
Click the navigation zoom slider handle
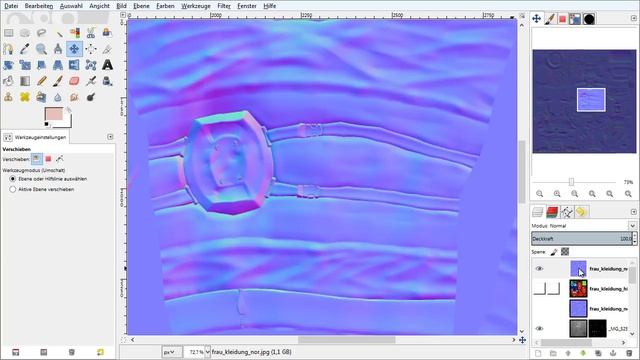(x=571, y=182)
